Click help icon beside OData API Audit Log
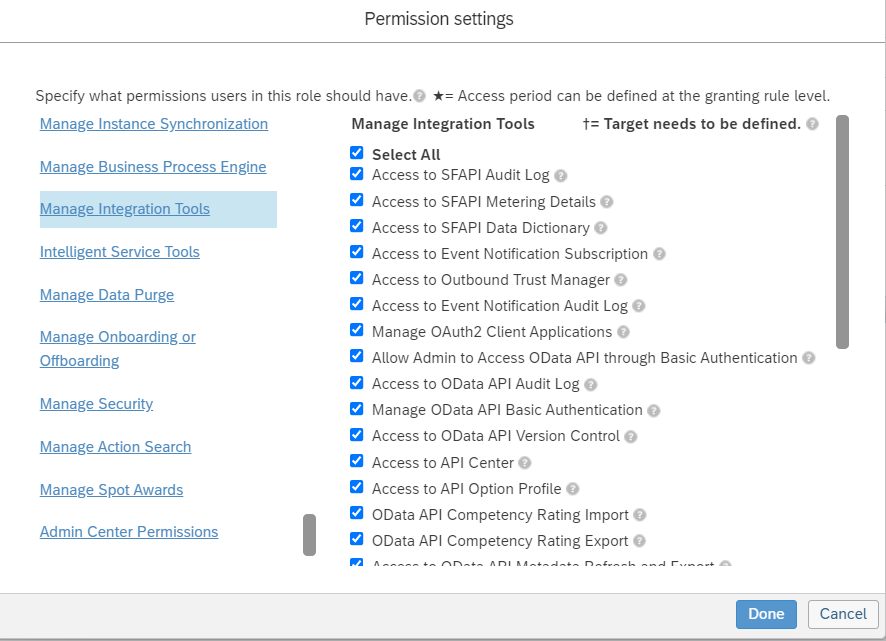 [x=590, y=384]
